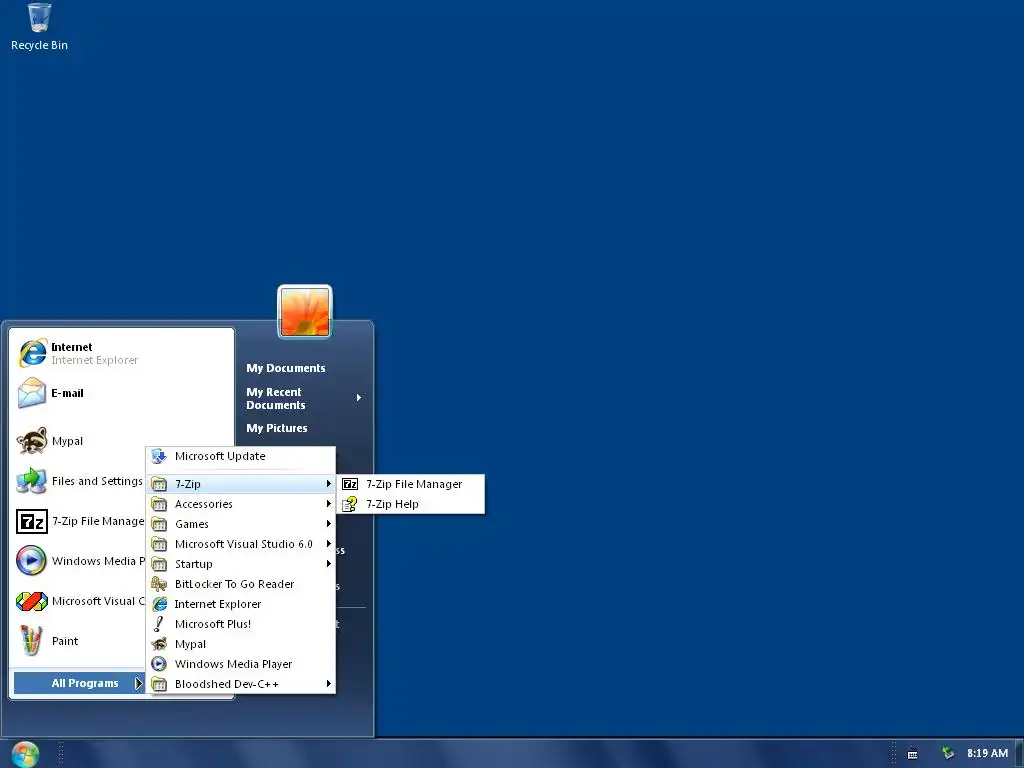Click the Accessories label in programs list
Viewport: 1024px width, 768px height.
(204, 504)
